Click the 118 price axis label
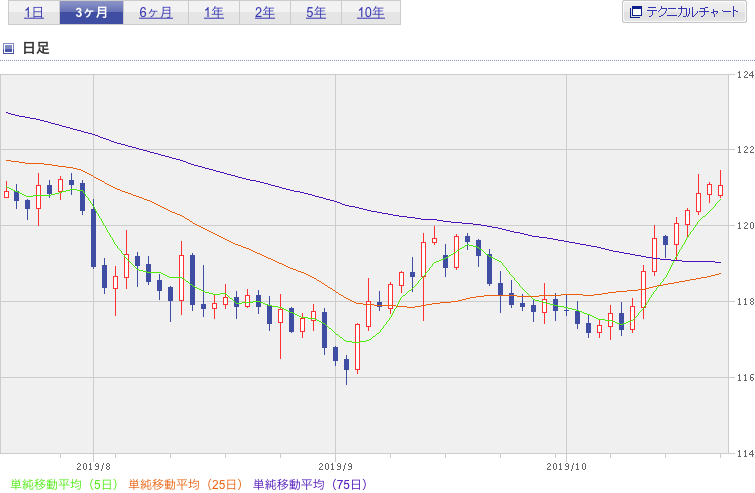 pos(745,301)
